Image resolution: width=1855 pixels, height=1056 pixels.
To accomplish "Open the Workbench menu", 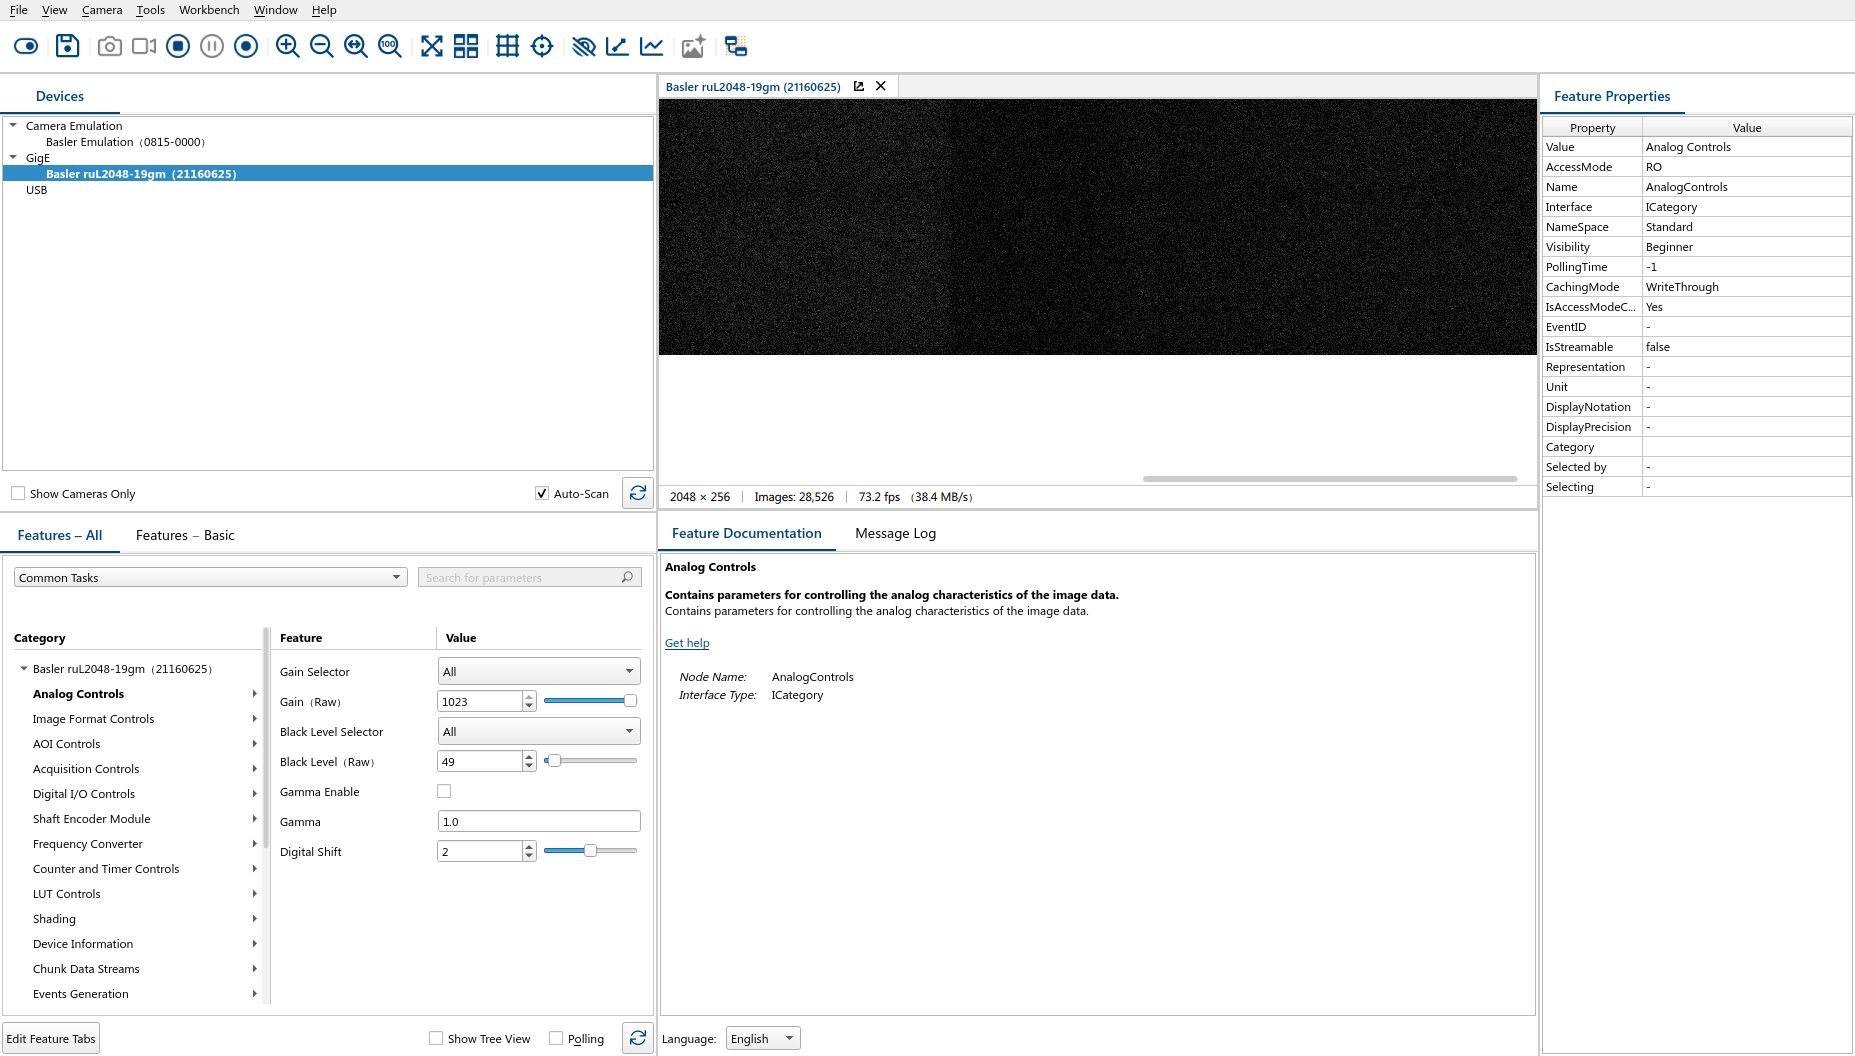I will (x=209, y=10).
